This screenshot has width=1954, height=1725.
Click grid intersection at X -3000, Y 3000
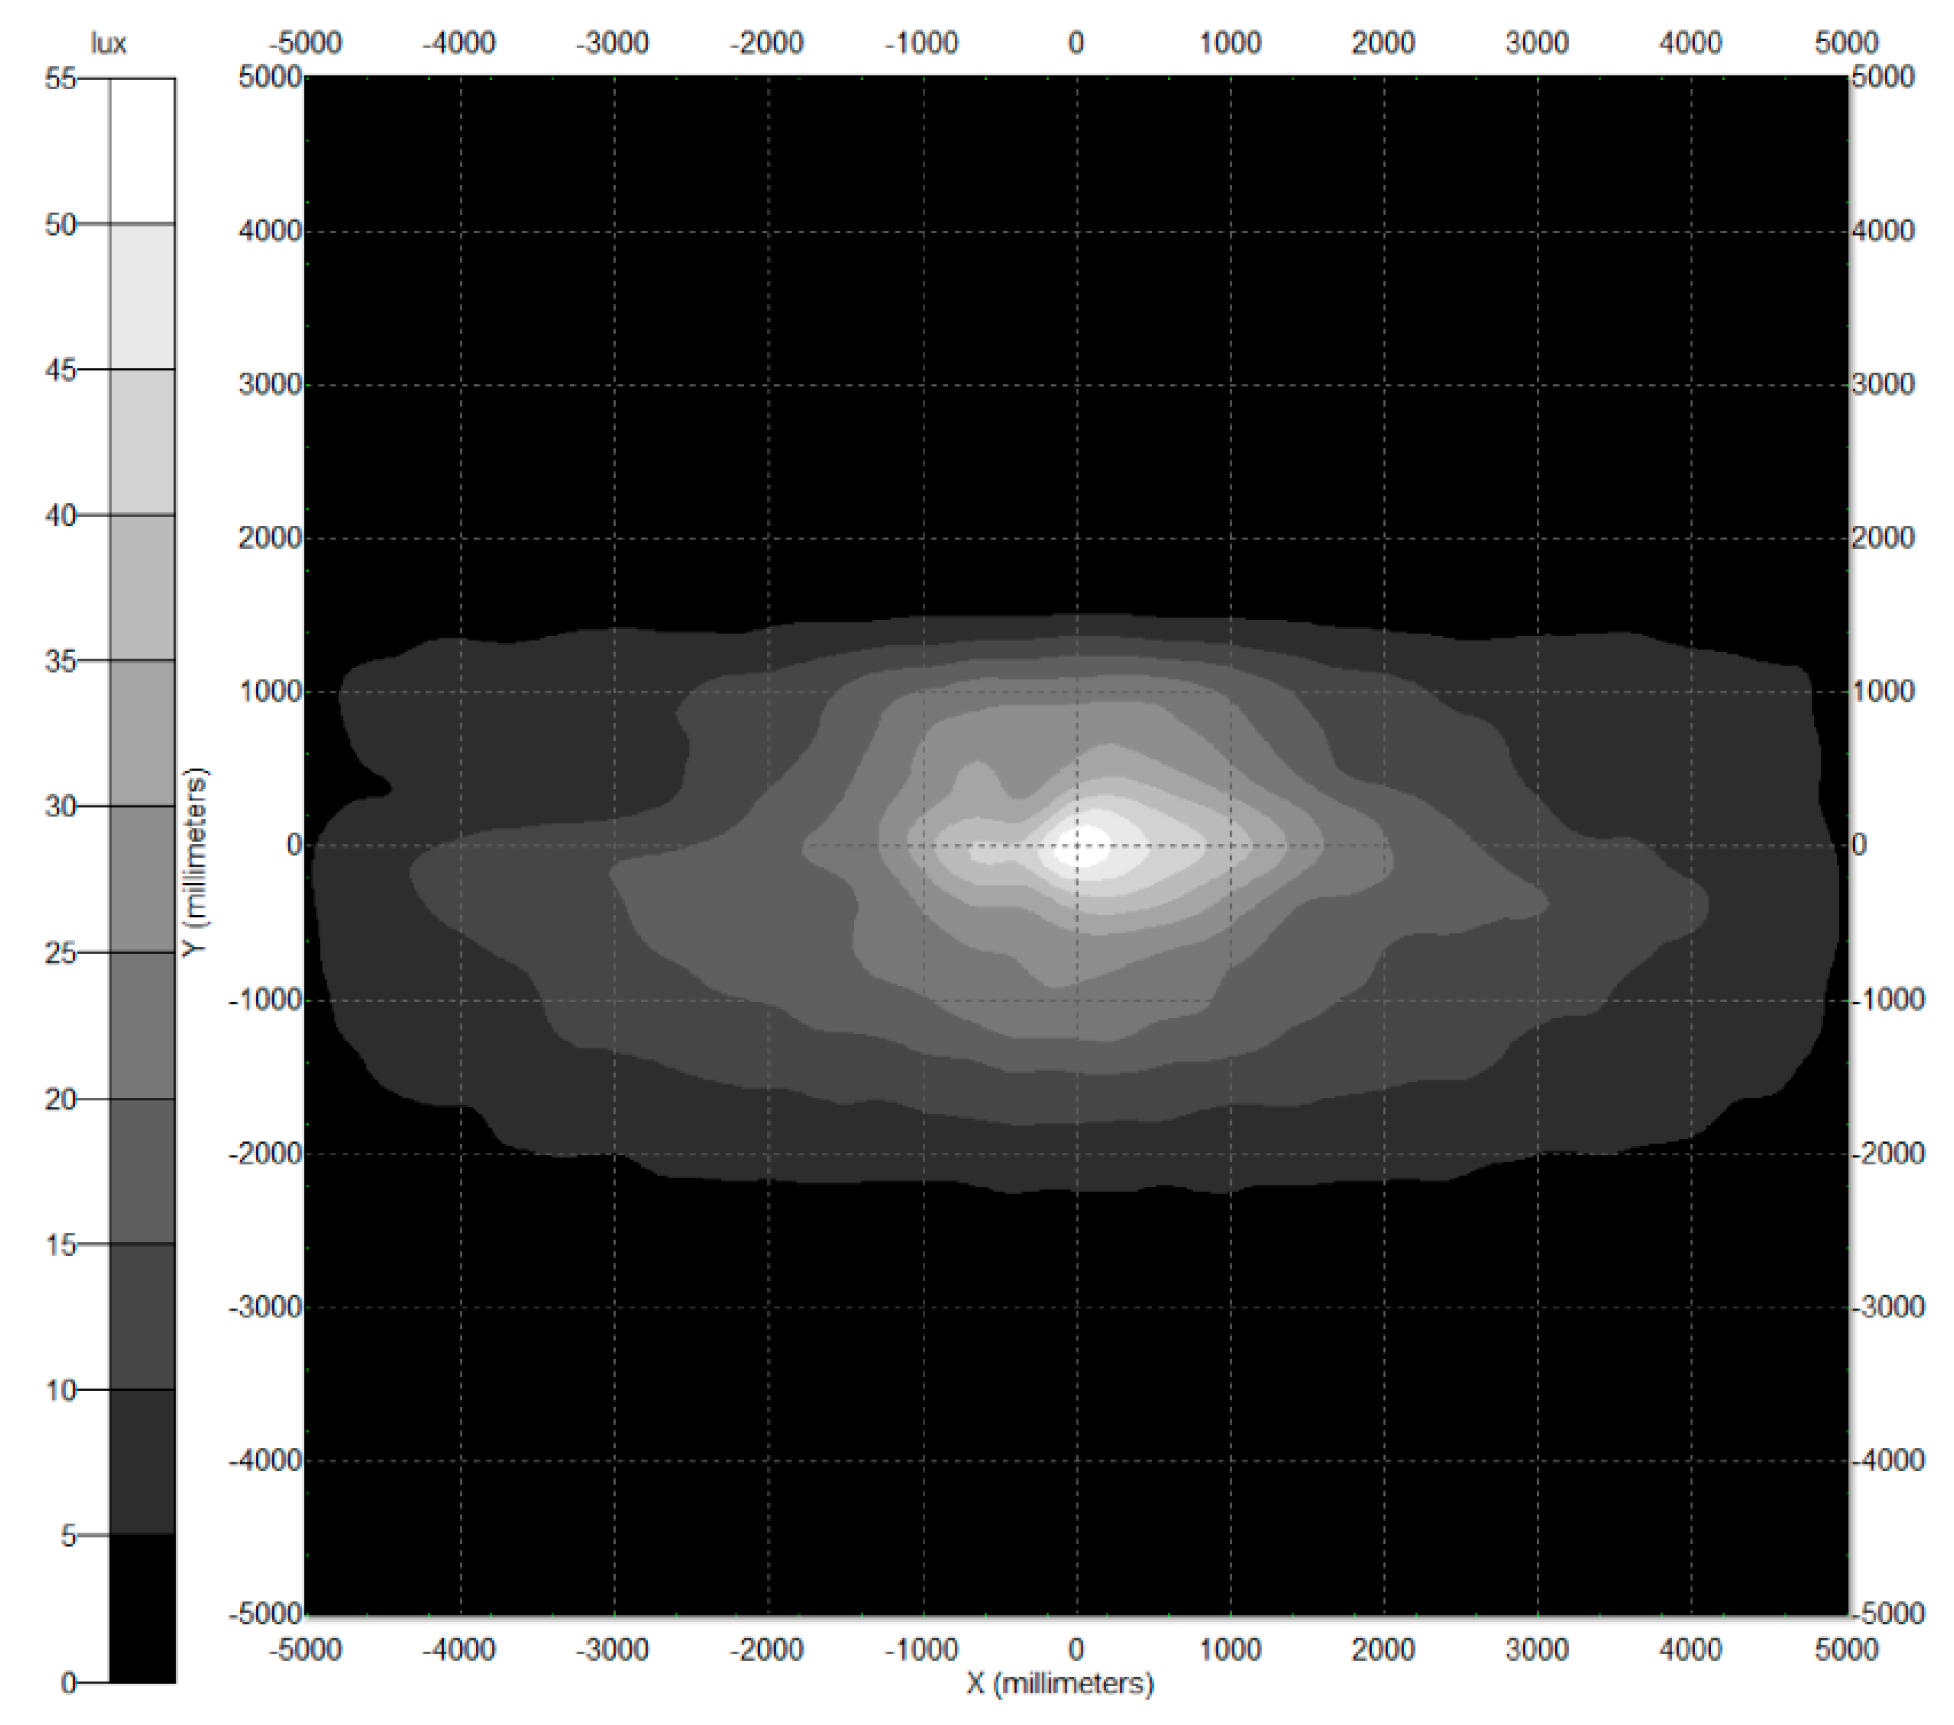coord(614,385)
